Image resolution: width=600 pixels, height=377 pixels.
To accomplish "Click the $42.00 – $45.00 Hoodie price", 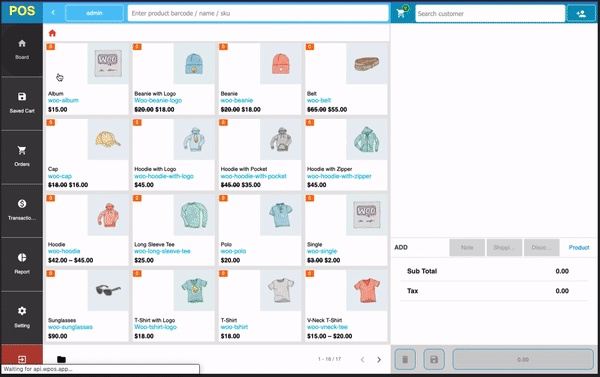I will click(70, 260).
